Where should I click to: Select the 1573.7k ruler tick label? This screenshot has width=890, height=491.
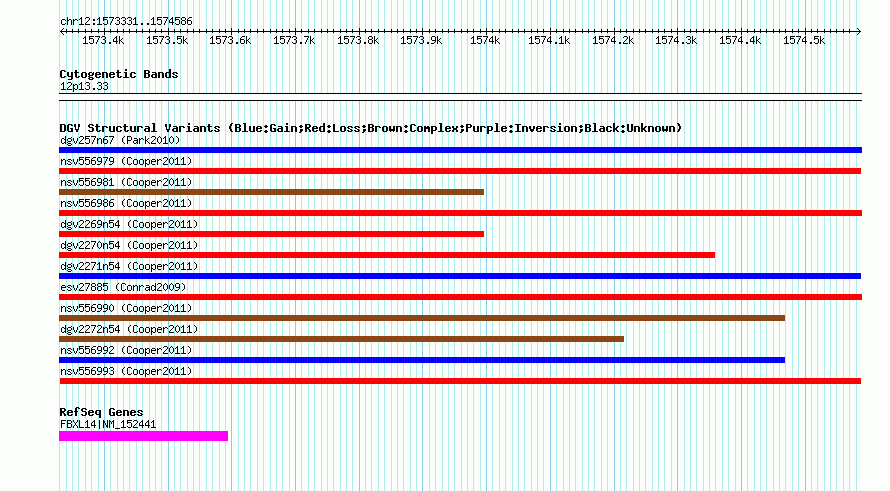point(294,40)
